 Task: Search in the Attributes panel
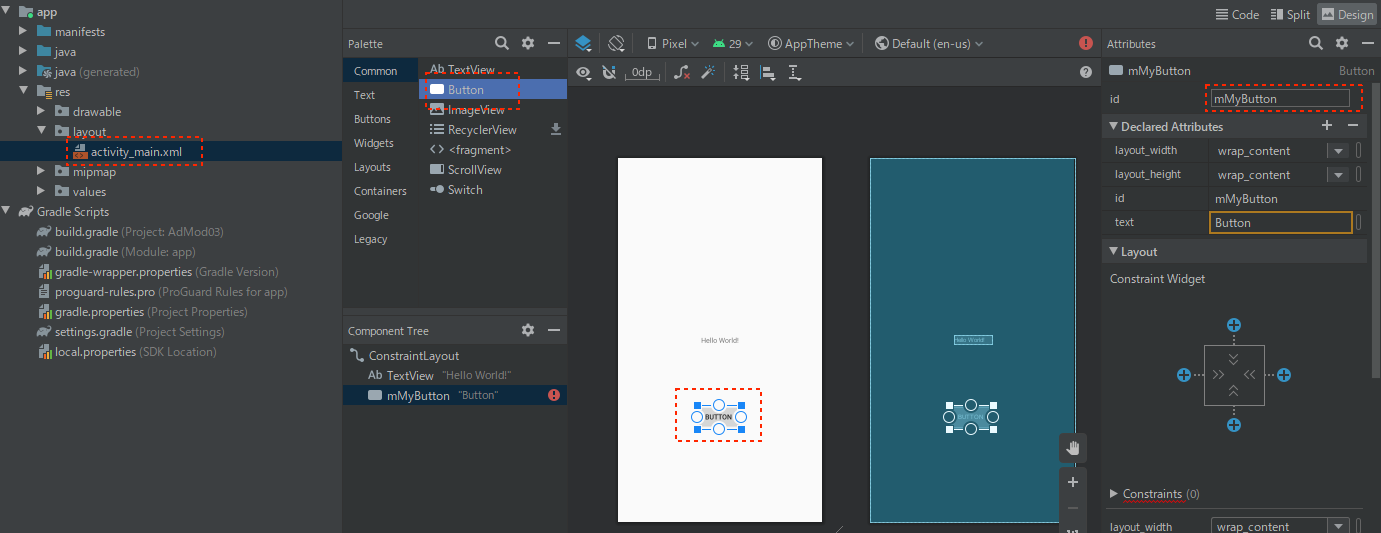[1316, 43]
